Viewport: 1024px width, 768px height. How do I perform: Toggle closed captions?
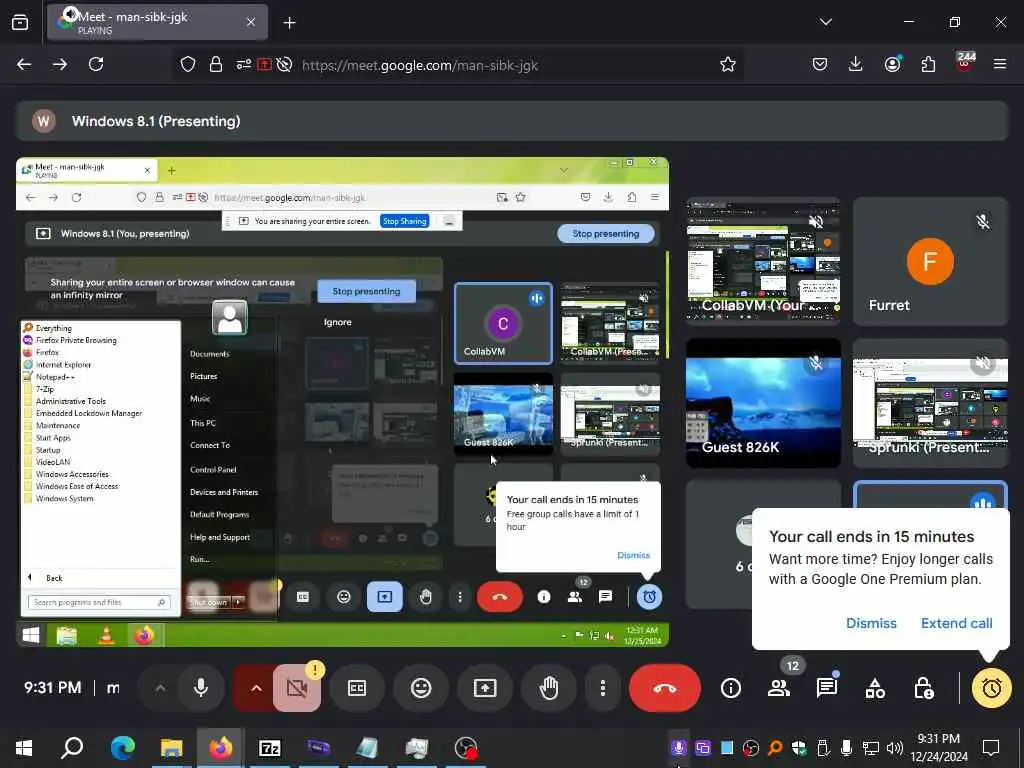tap(357, 688)
